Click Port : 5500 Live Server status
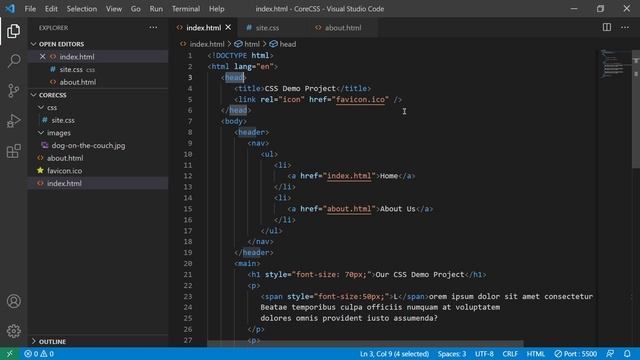640x360 pixels. 576,354
